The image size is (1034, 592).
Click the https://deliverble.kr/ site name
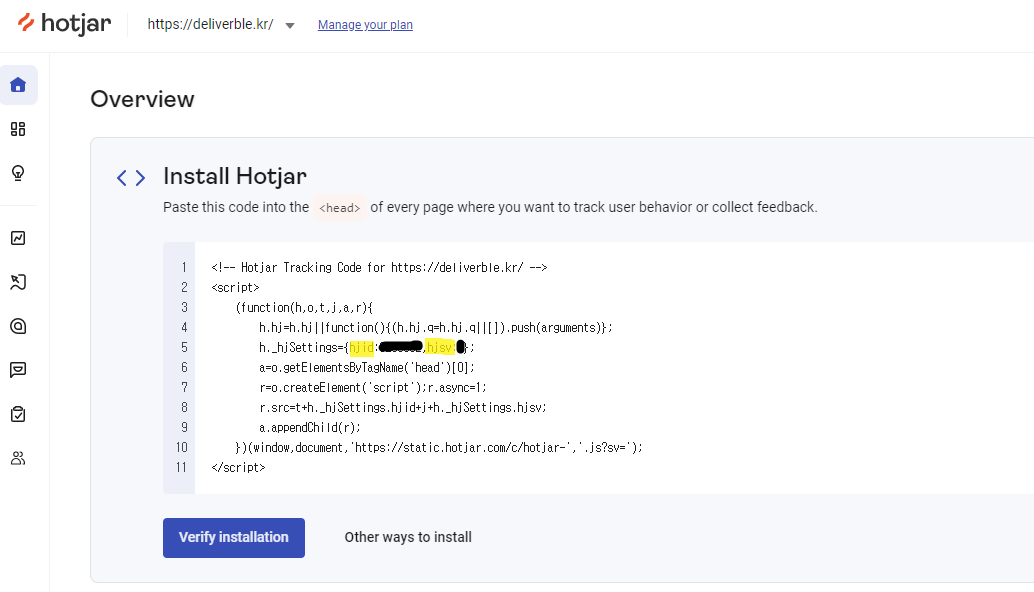point(210,24)
